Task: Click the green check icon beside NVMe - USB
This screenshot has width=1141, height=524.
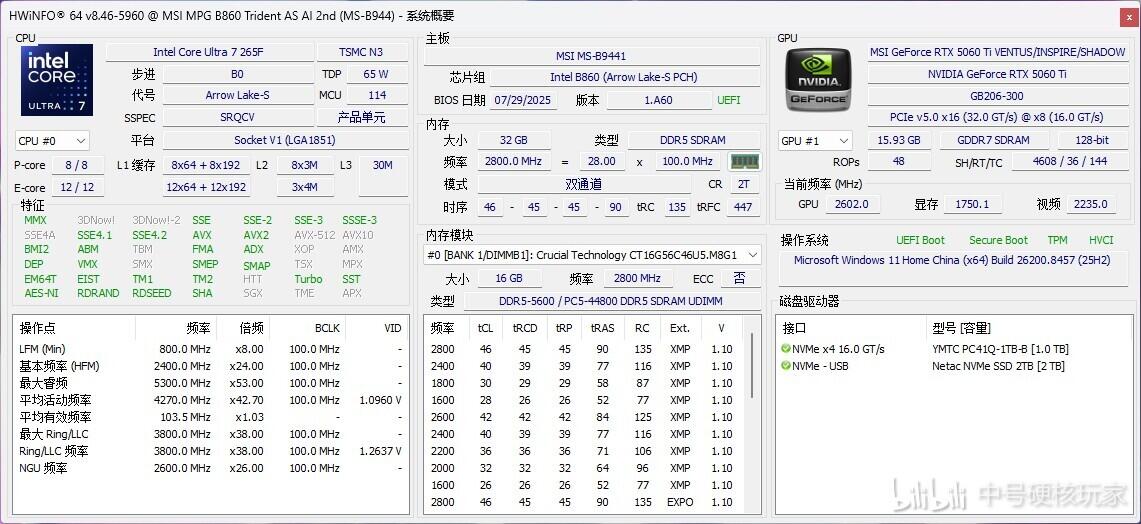Action: (x=786, y=365)
